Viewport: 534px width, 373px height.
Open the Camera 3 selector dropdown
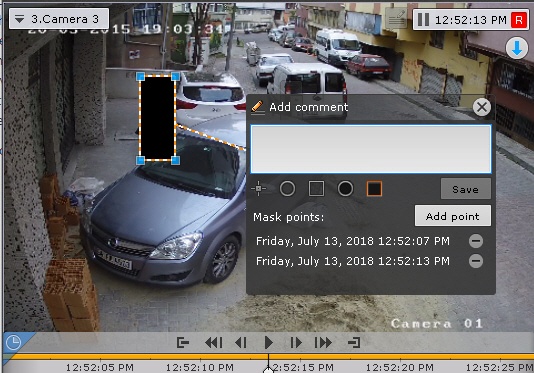[59, 19]
